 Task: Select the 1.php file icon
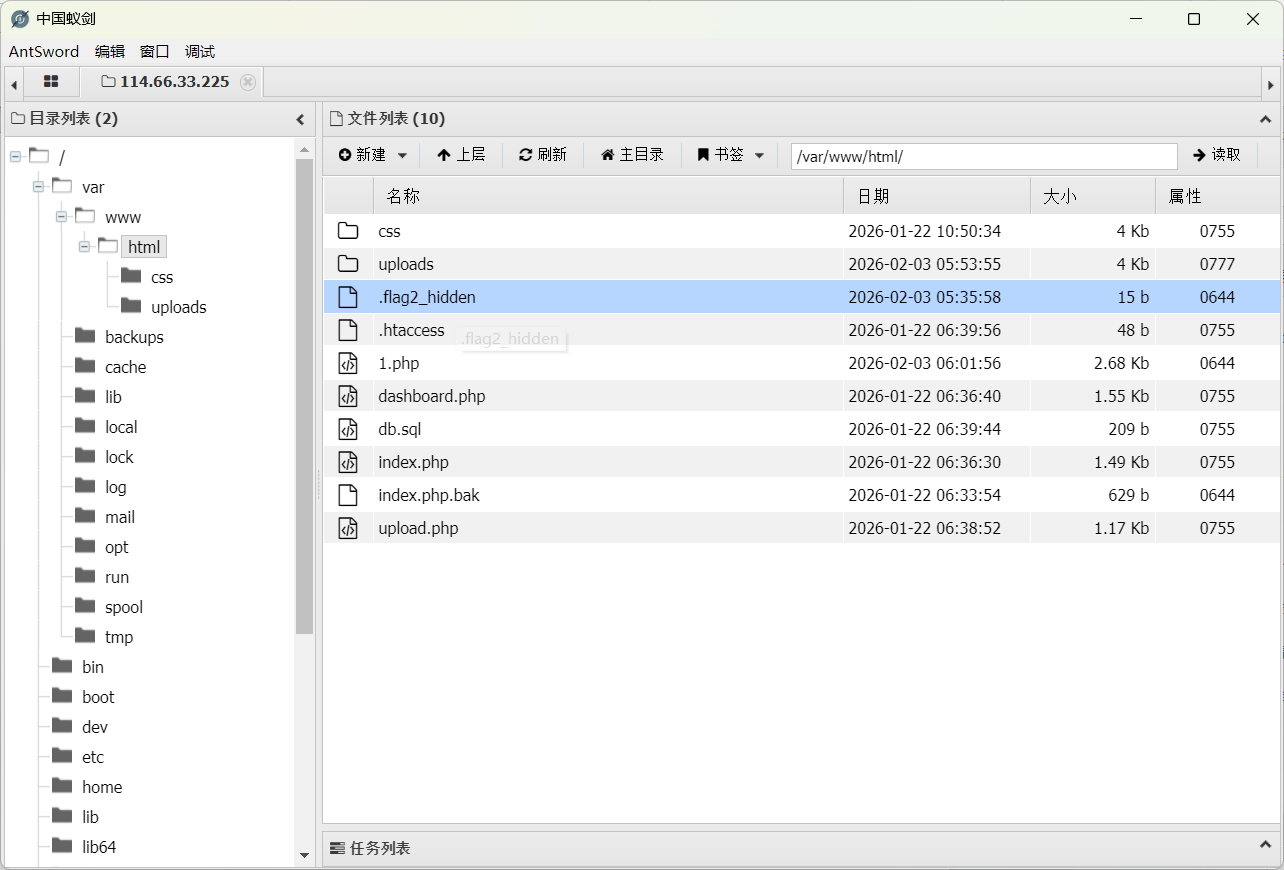pyautogui.click(x=348, y=363)
